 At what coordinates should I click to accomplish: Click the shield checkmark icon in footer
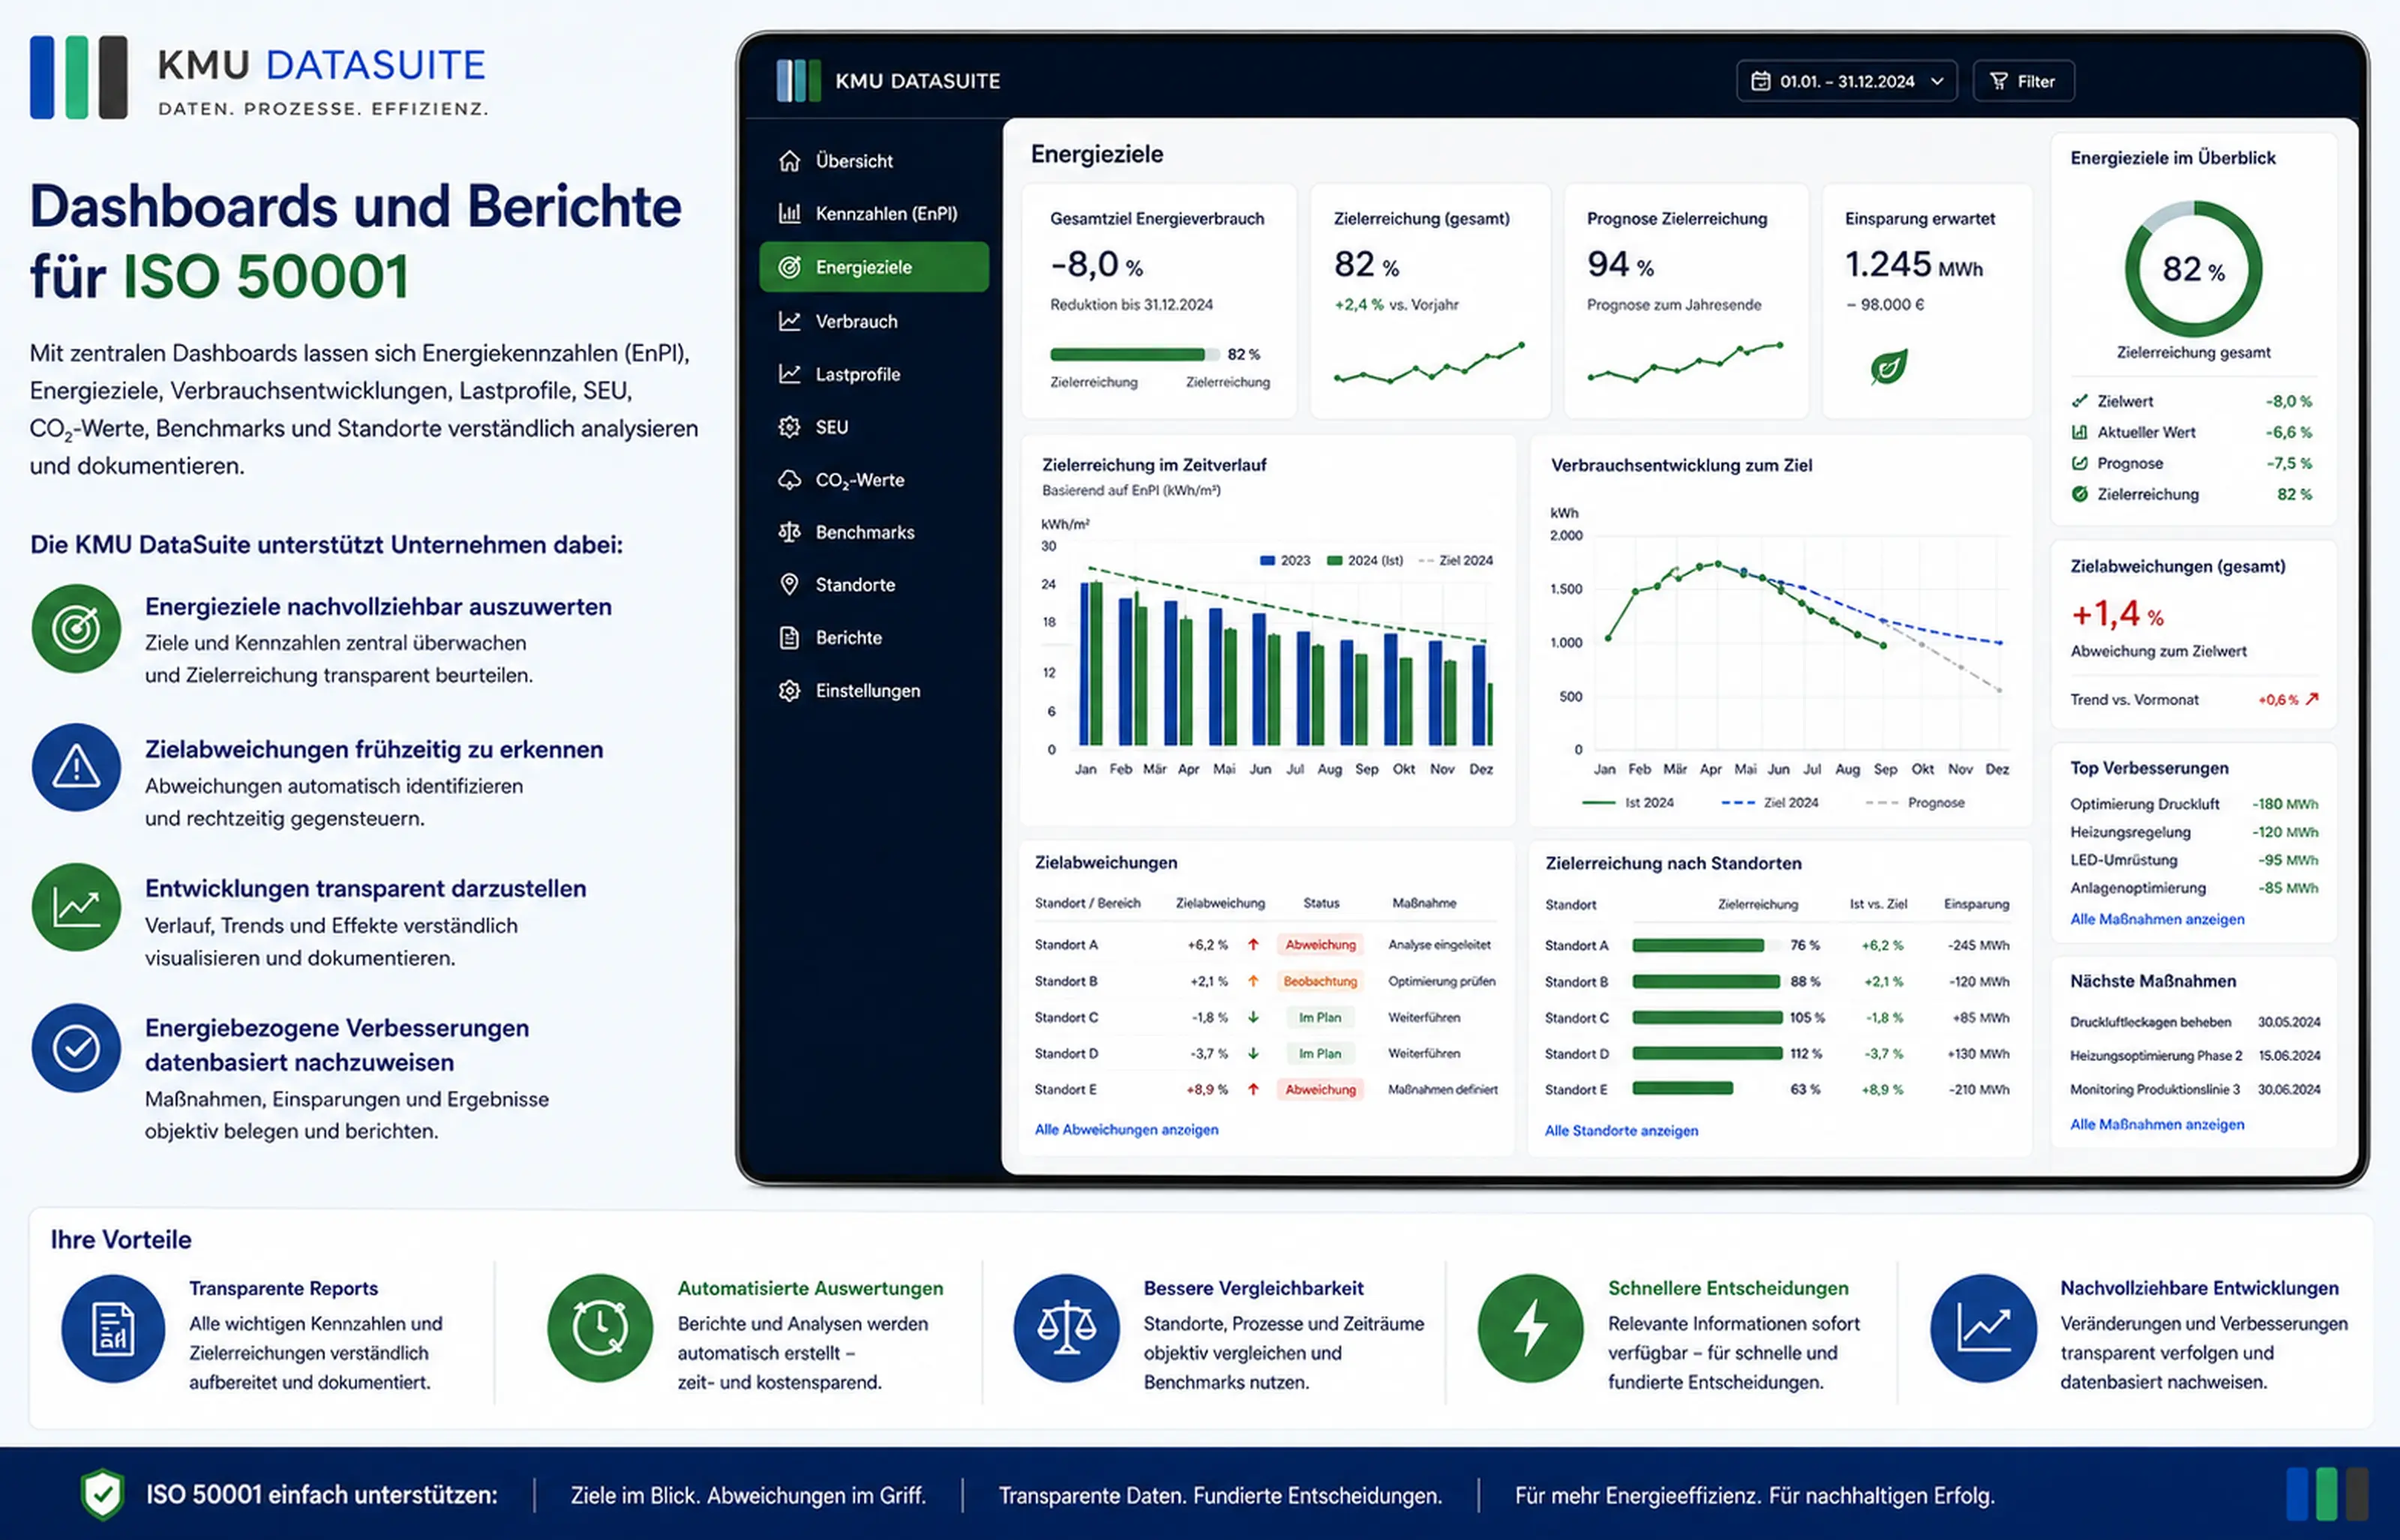102,1495
